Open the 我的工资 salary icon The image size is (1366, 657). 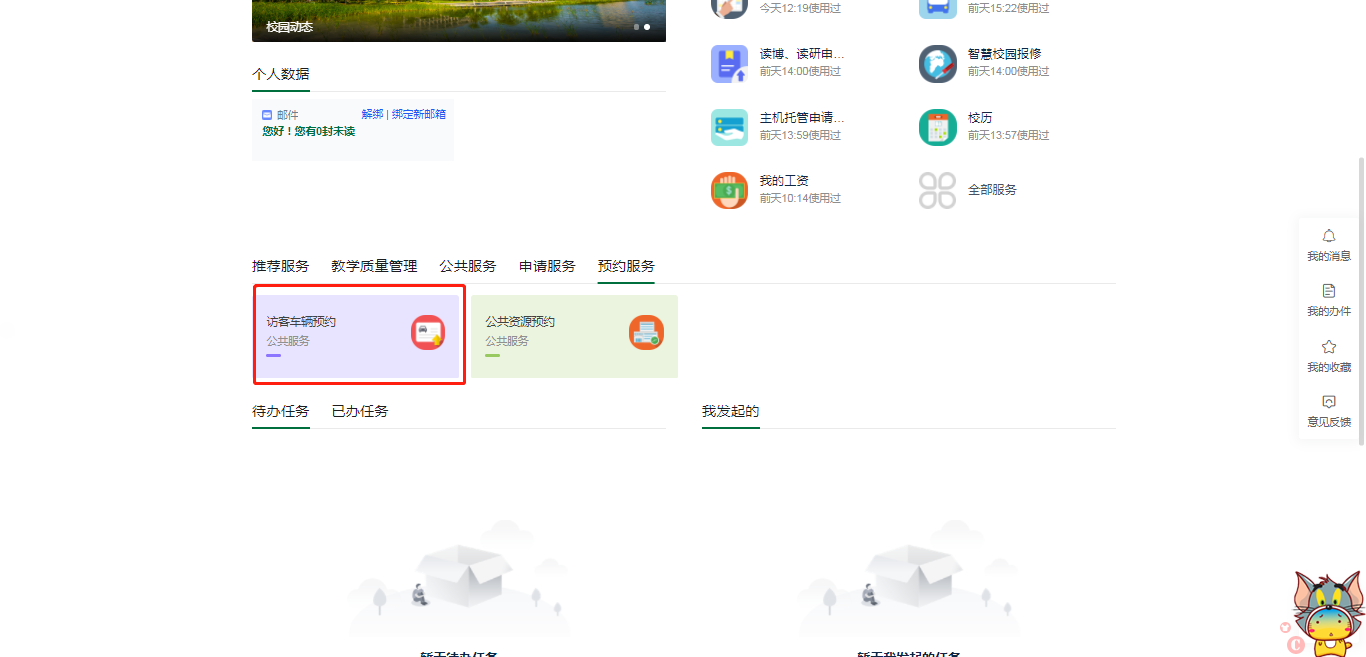point(729,190)
